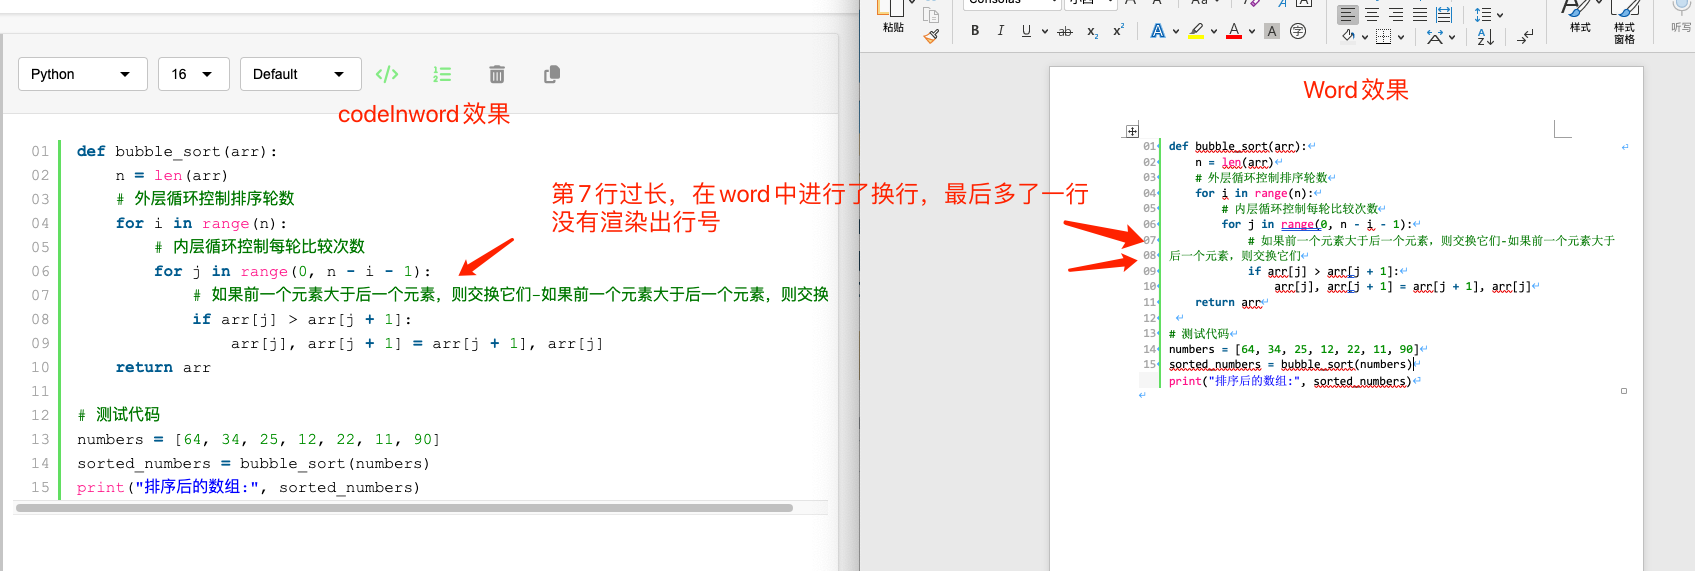Click the Dictate (听写) microphone button
This screenshot has width=1695, height=571.
(1681, 17)
